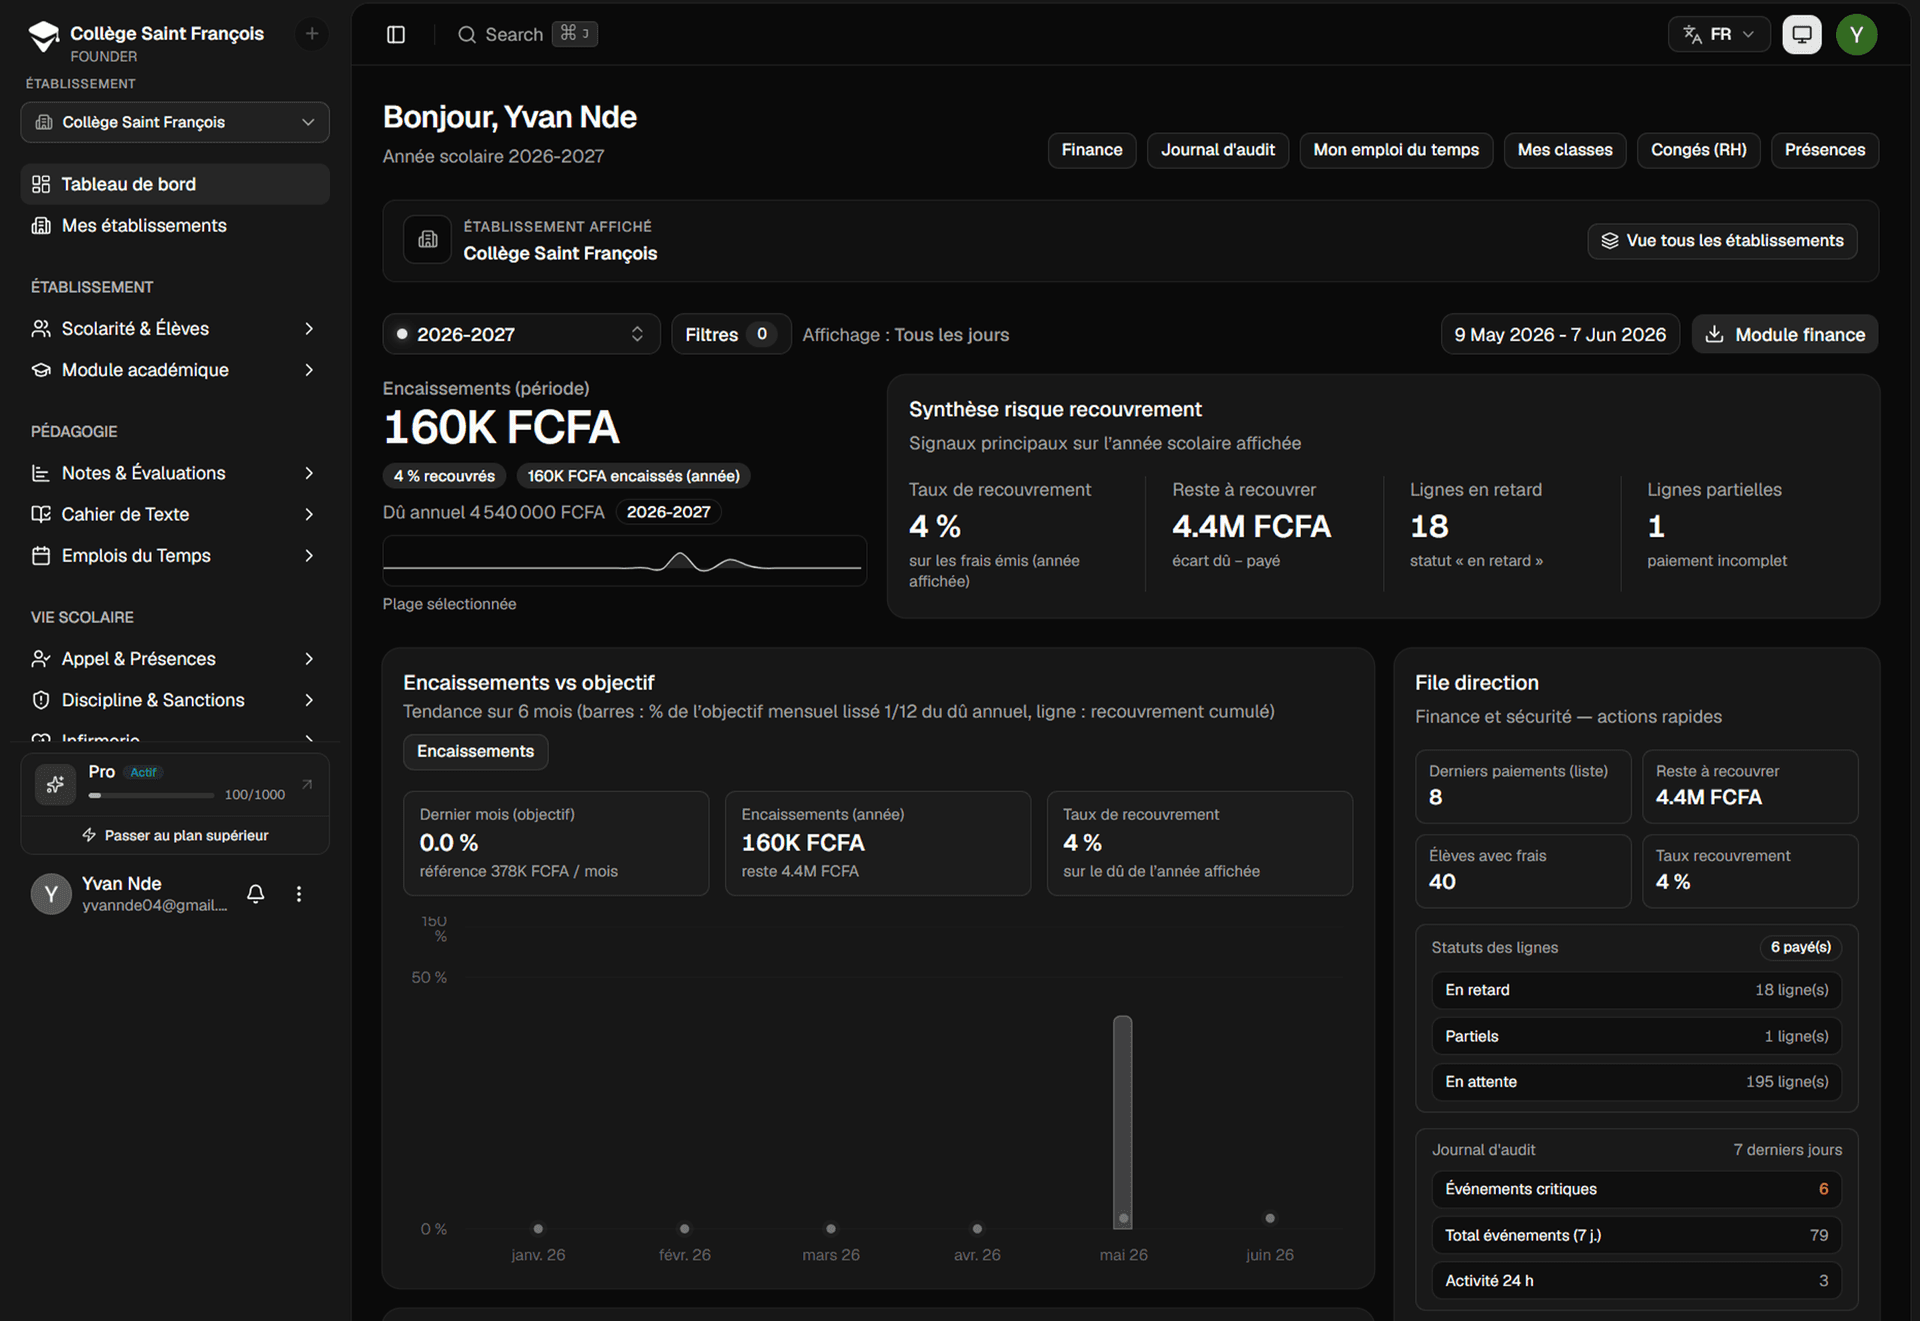The image size is (1920, 1321).
Task: Toggle the sidebar panel icon
Action: click(396, 34)
